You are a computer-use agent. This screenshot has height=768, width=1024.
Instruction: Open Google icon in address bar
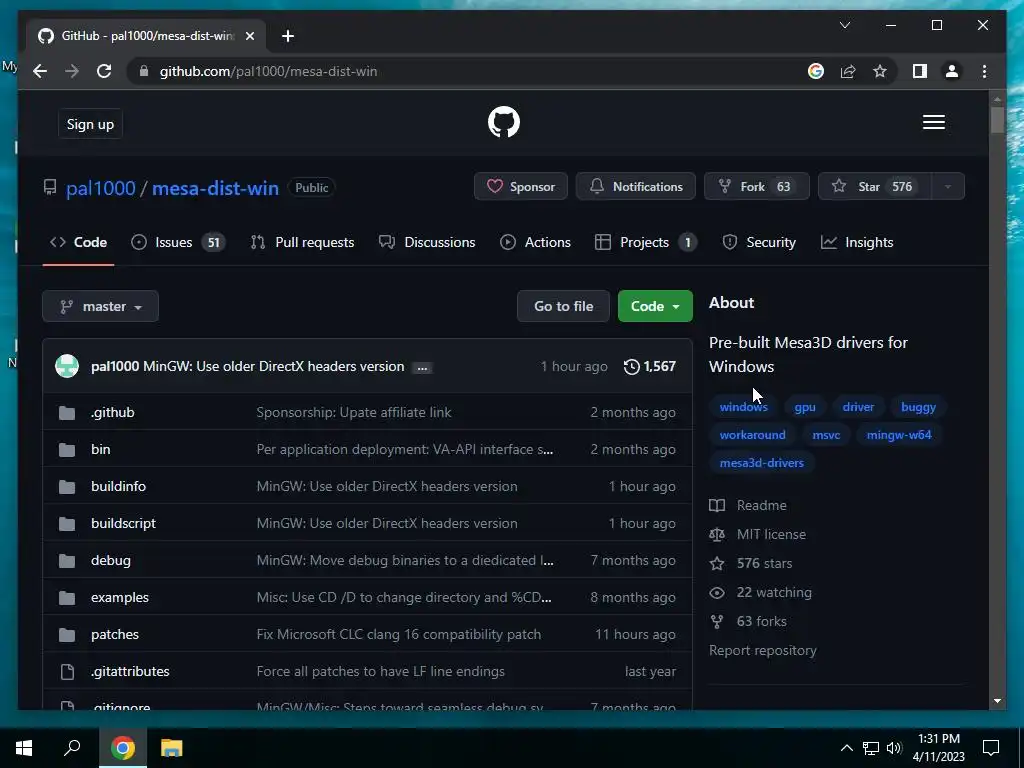pos(816,71)
